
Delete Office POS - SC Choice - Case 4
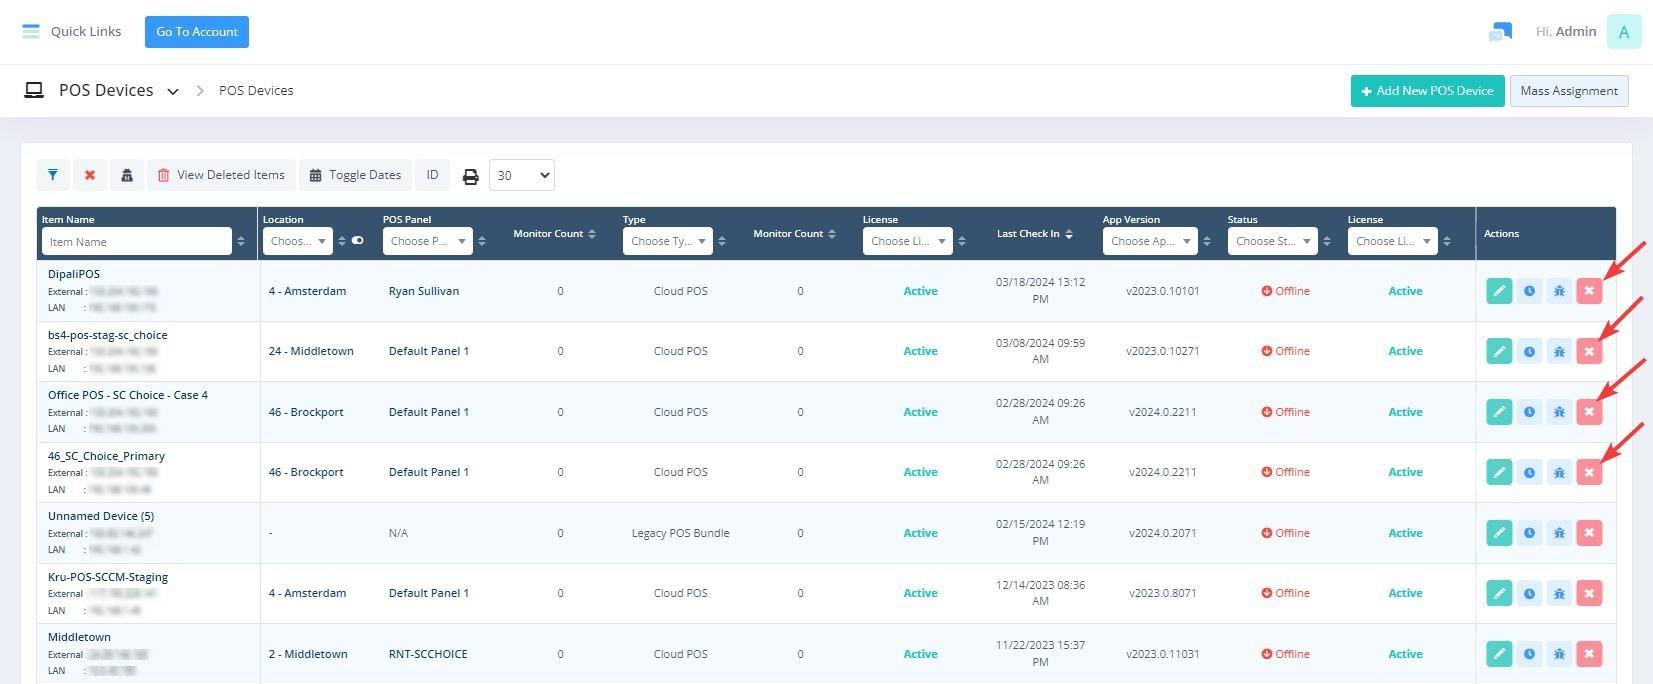click(x=1589, y=412)
